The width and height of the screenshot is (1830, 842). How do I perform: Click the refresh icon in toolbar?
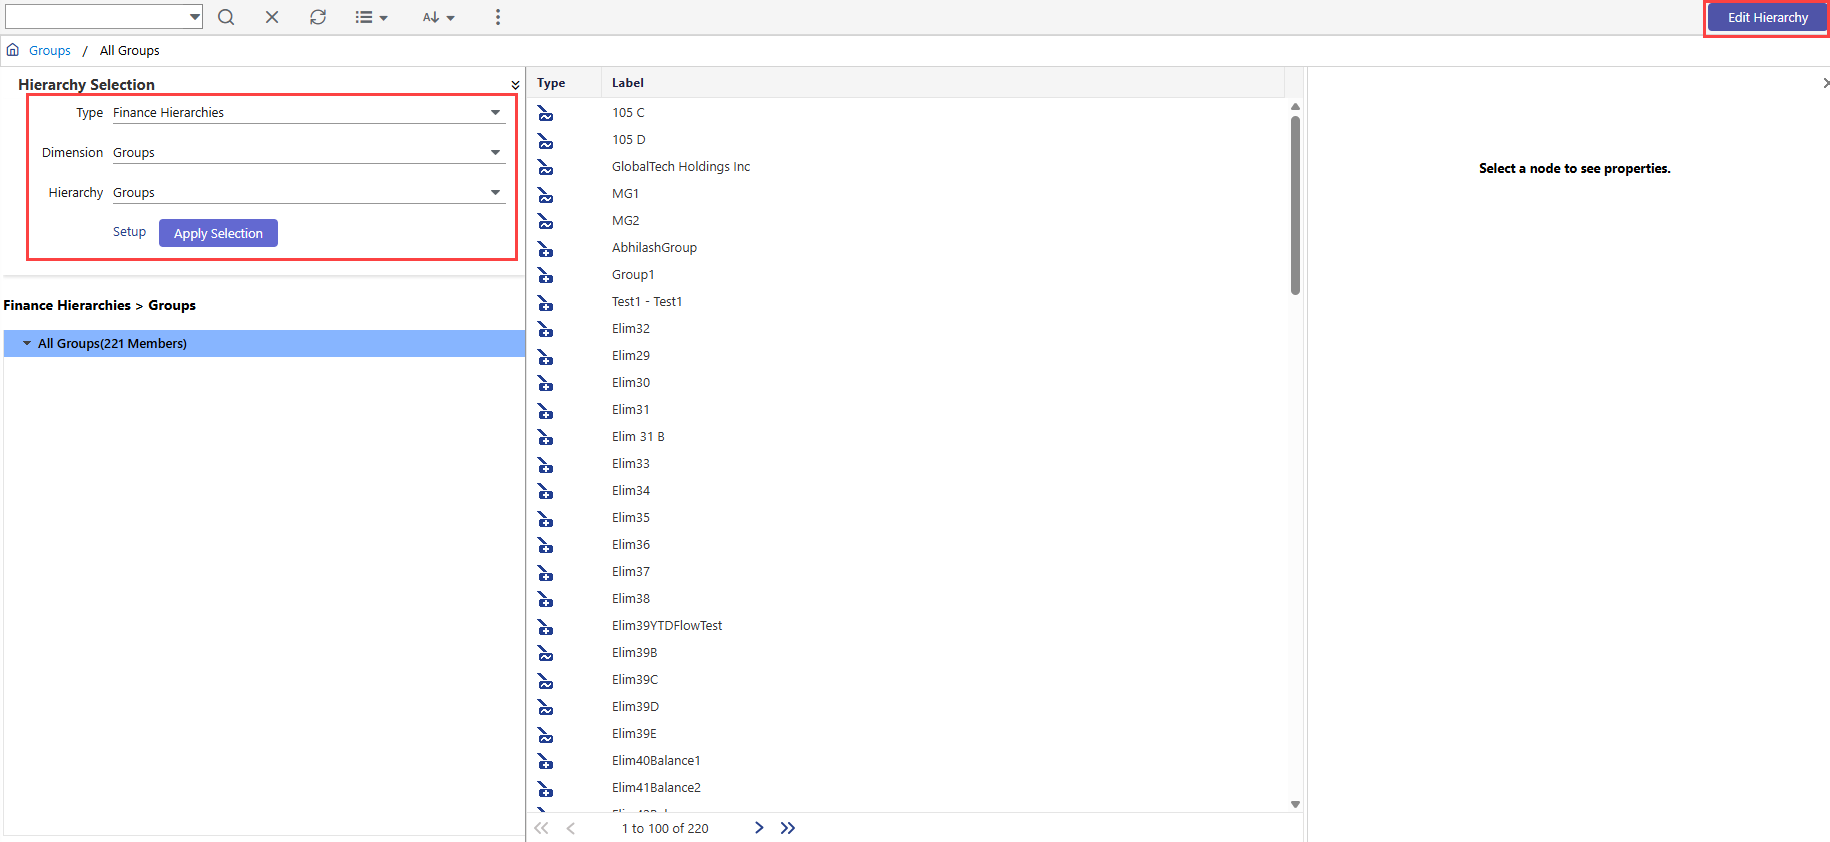[x=318, y=17]
